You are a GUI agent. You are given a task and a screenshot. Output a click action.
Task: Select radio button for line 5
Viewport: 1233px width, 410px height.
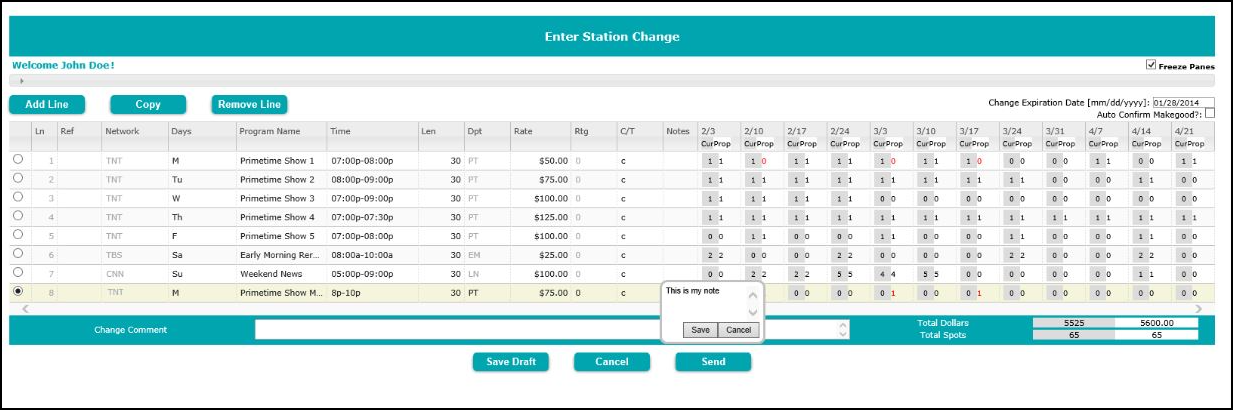coord(18,235)
